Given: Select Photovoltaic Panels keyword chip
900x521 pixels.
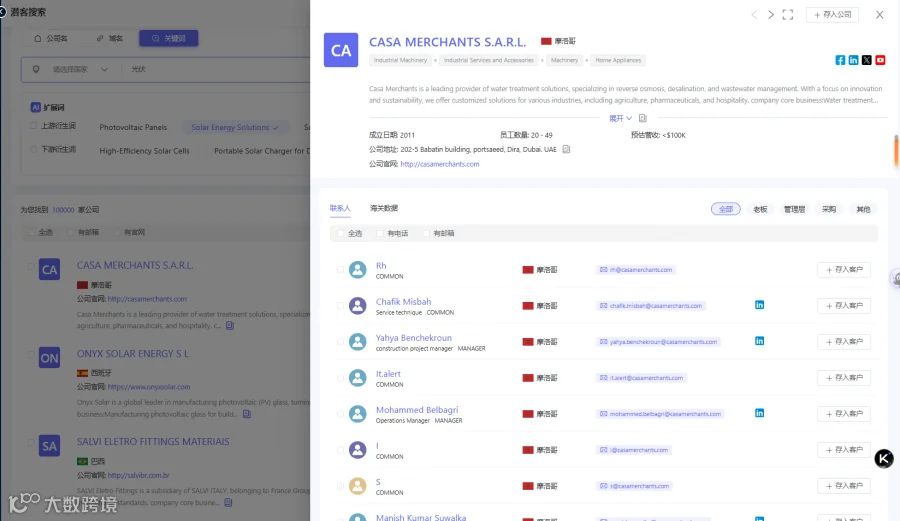Looking at the screenshot, I should tap(133, 127).
